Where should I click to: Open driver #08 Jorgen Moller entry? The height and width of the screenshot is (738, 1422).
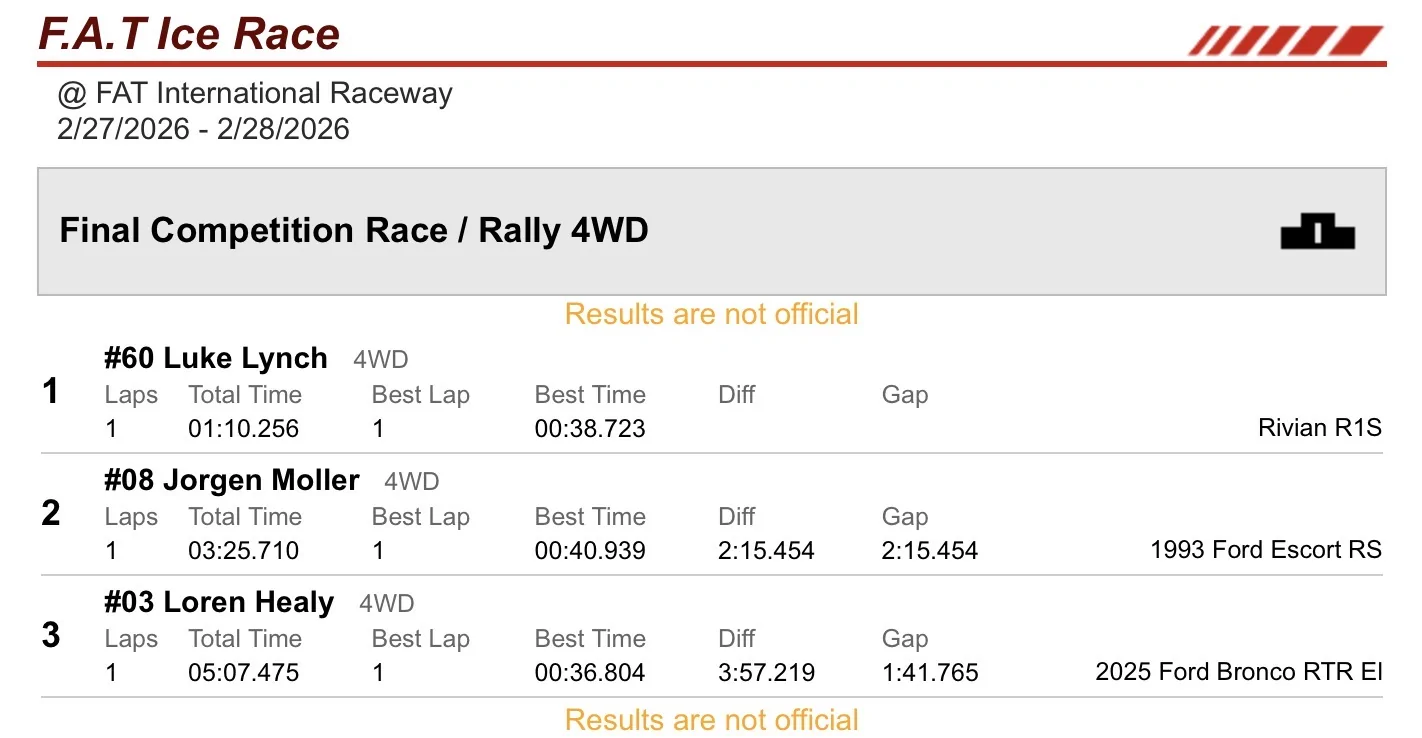231,480
